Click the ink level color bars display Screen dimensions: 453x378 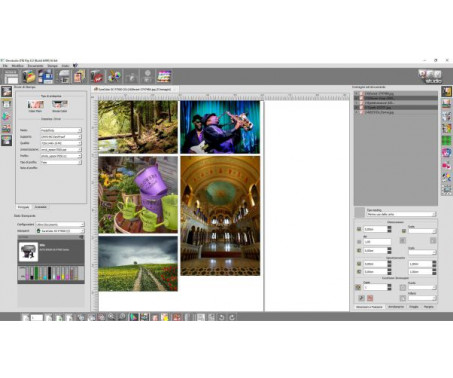tap(51, 273)
